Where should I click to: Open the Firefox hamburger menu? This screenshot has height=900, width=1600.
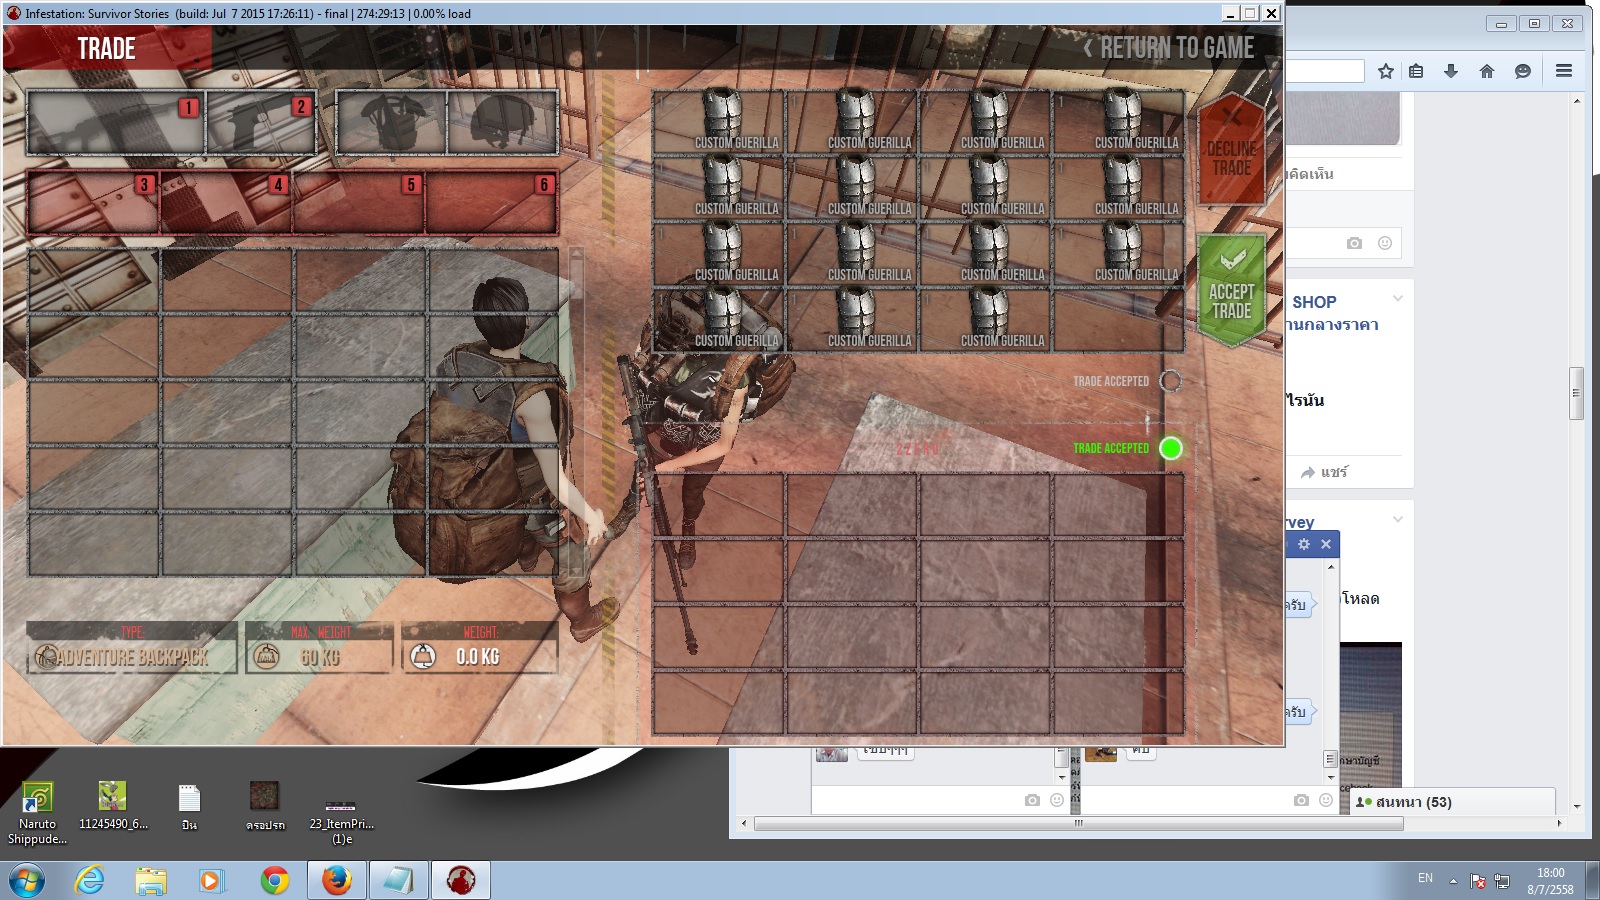[1564, 71]
